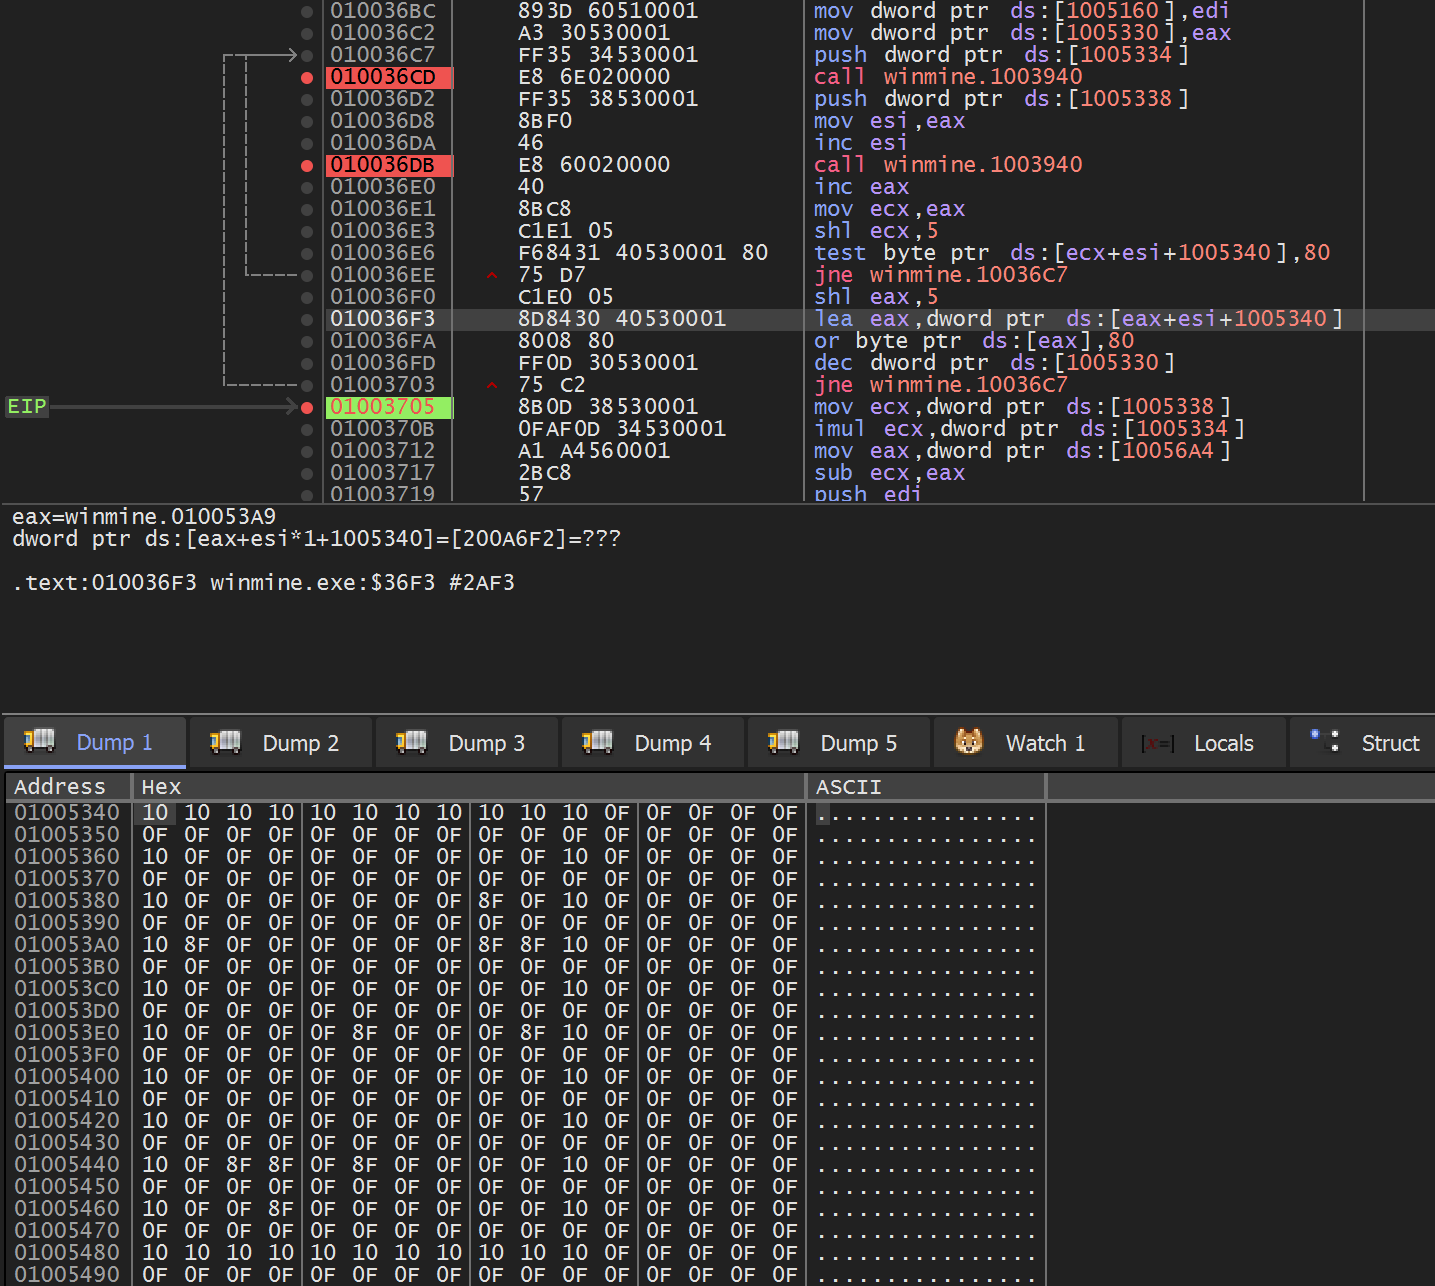Select dump row address 01005400
The image size is (1435, 1286).
point(67,1077)
